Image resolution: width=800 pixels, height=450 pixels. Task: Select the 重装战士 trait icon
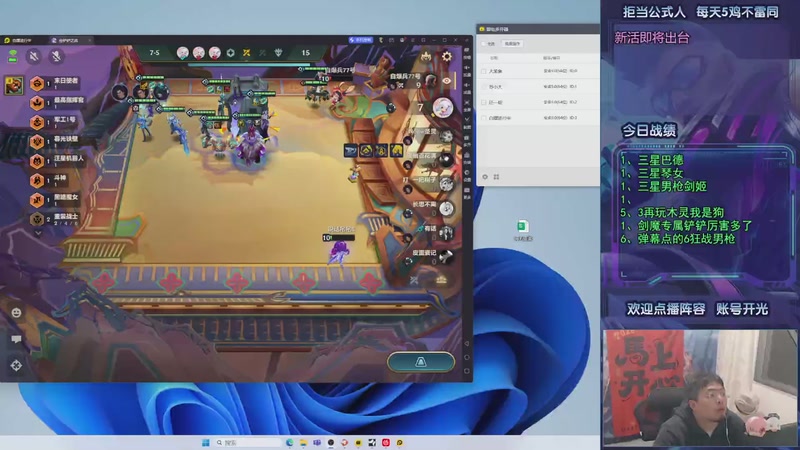click(x=37, y=219)
